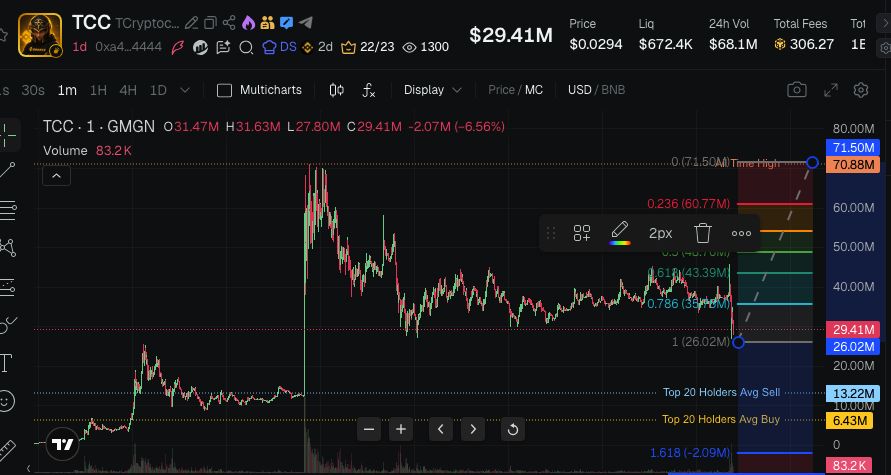Expand the header stats with right chevron

(884, 24)
